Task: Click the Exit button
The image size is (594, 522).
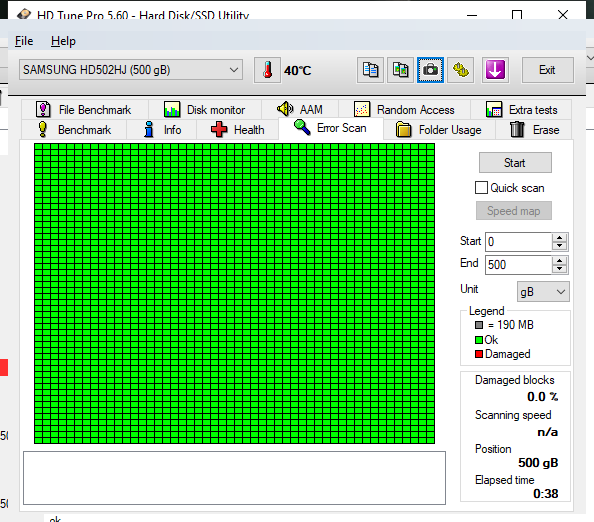Action: pyautogui.click(x=547, y=70)
